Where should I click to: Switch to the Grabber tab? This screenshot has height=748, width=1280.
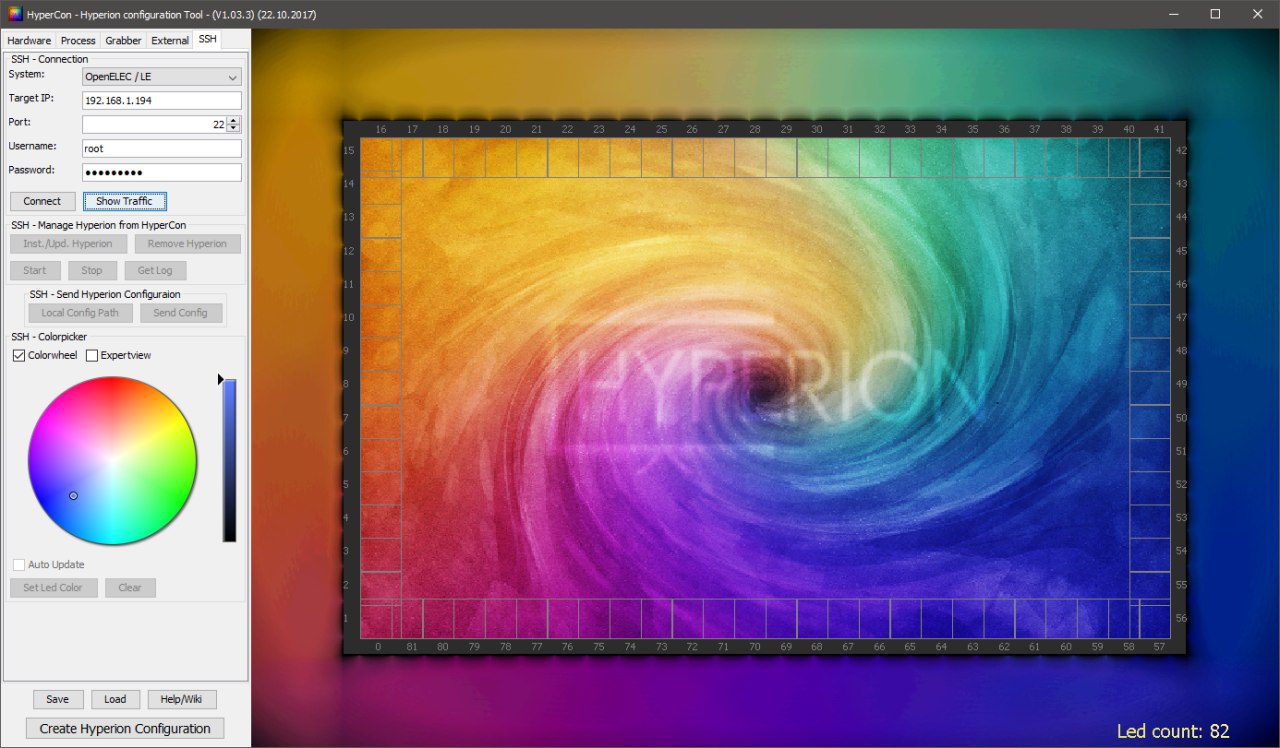[x=123, y=40]
